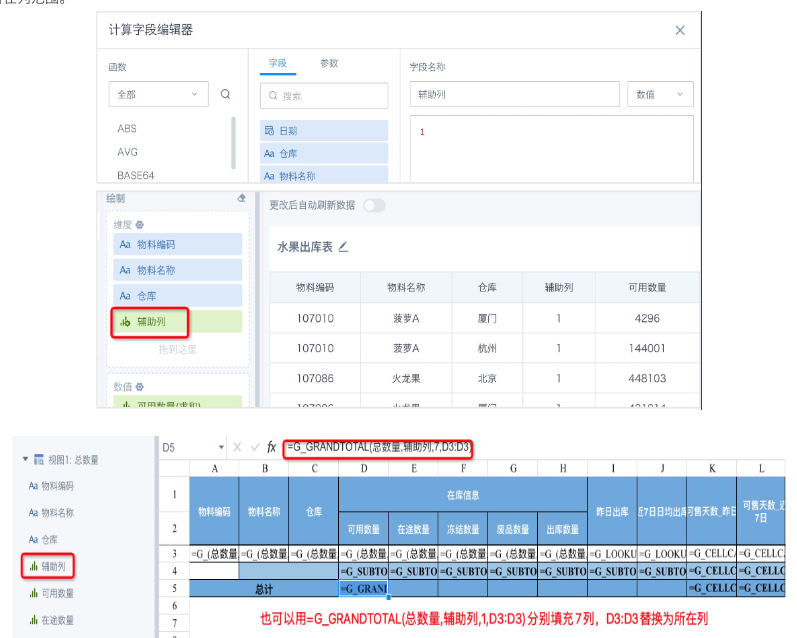The image size is (797, 638).
Task: Click the formula bar cancel X icon
Action: [237, 447]
